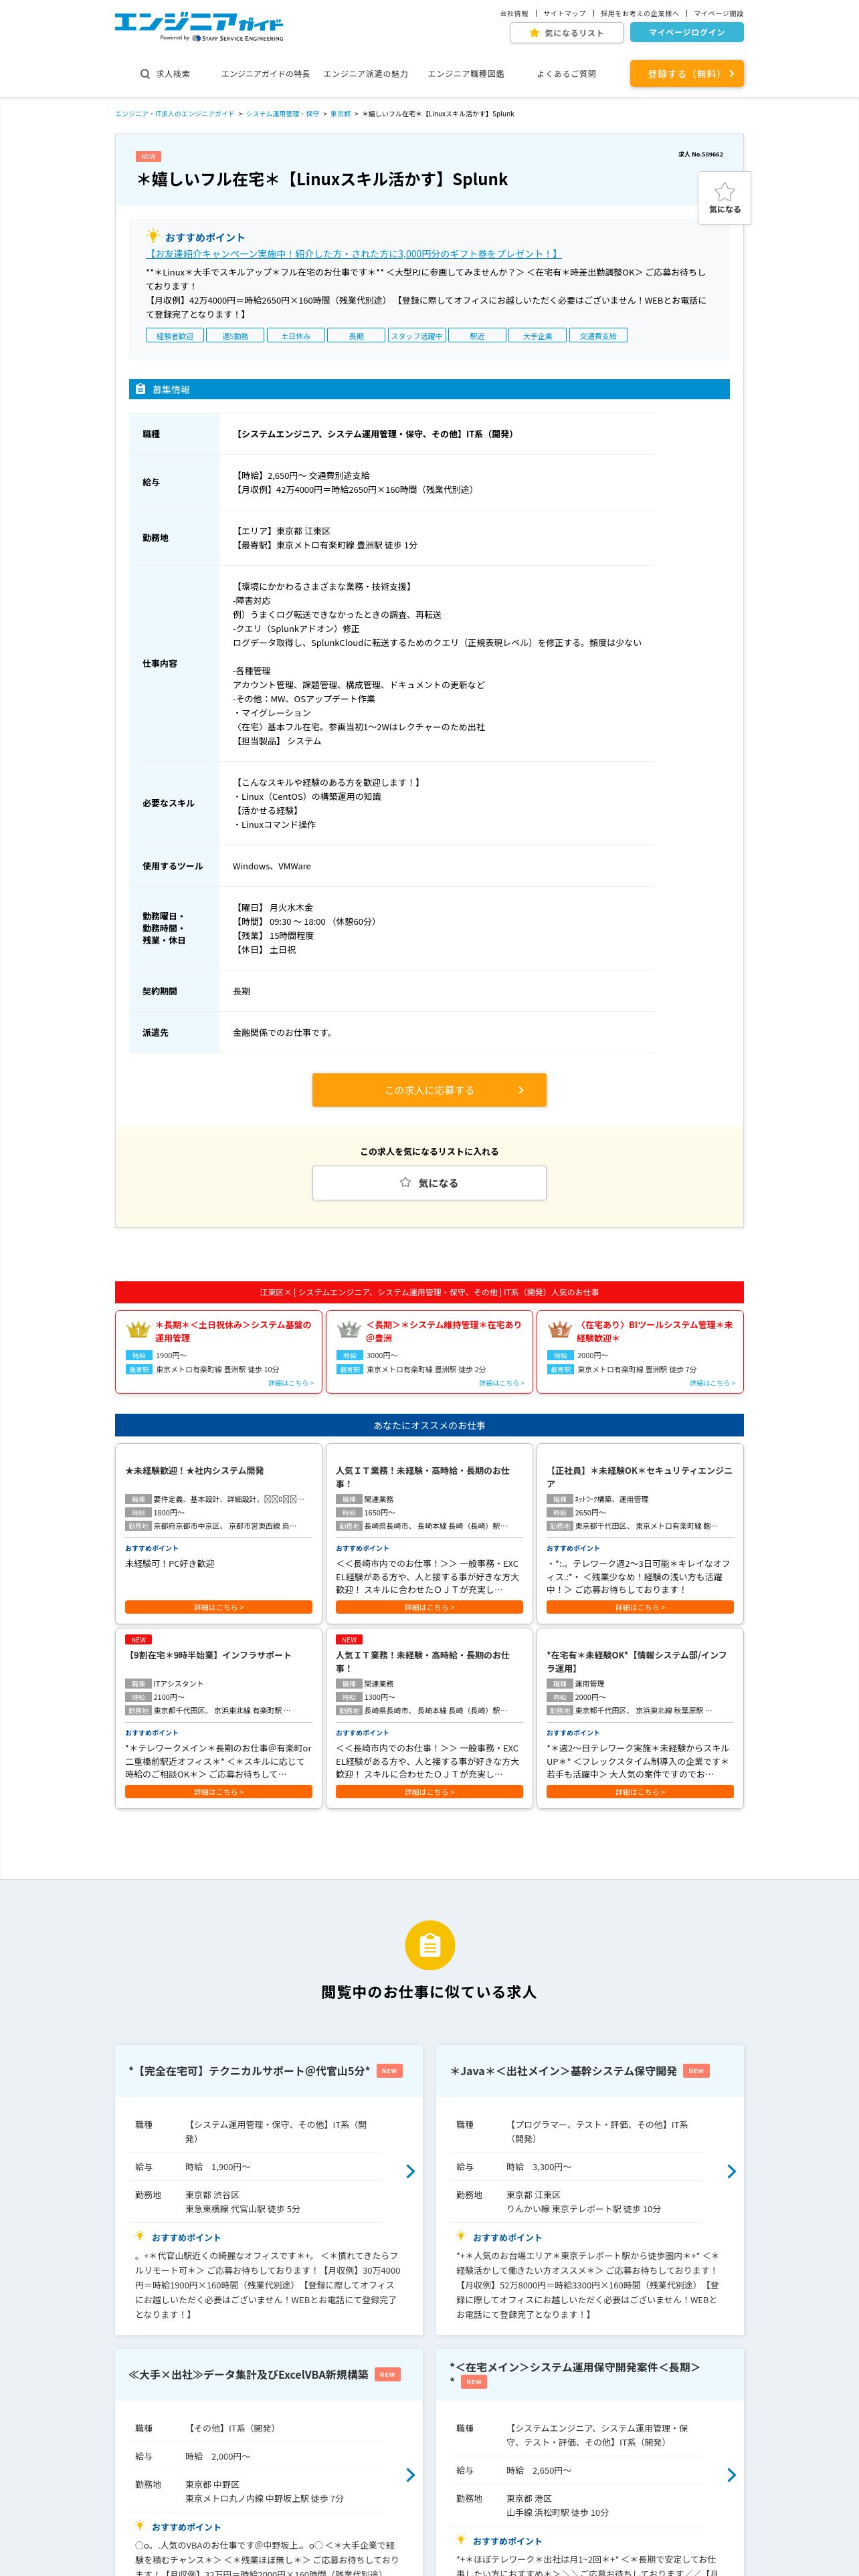The height and width of the screenshot is (2576, 859).
Task: Click 詳細はこちら for セキュリティエンジニア job
Action: point(640,1607)
